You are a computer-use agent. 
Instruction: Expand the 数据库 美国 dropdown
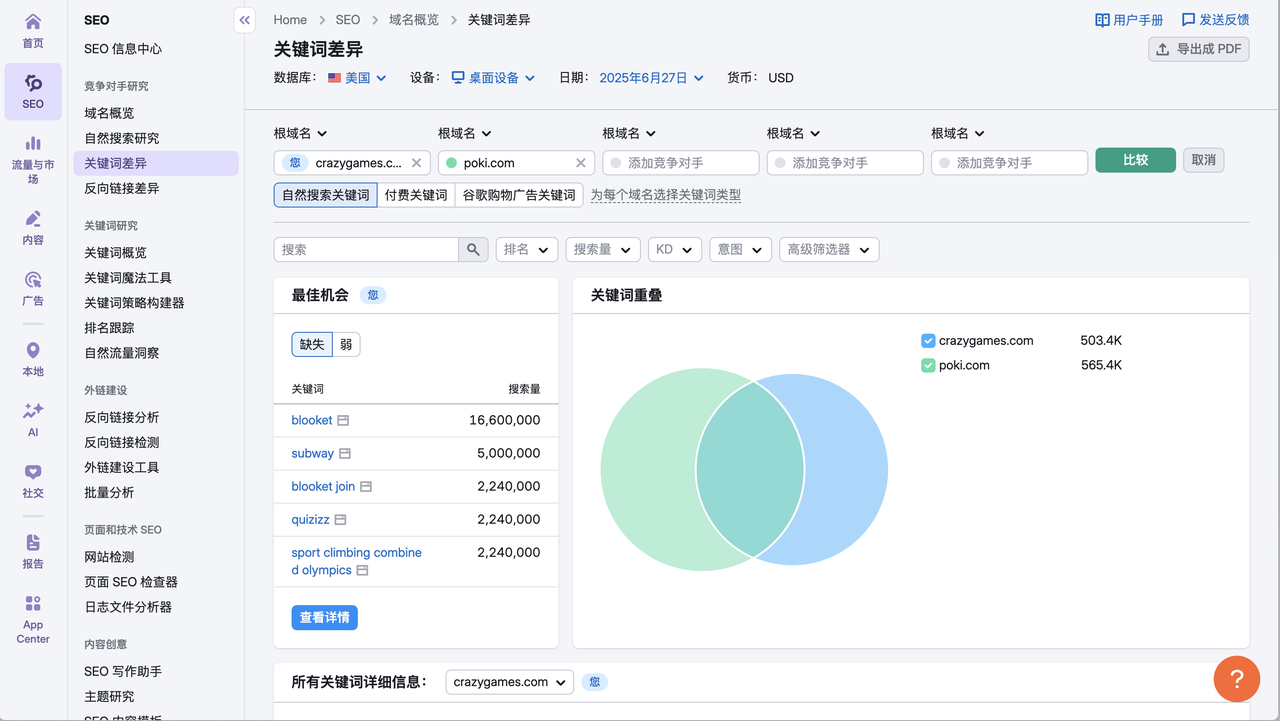(357, 78)
